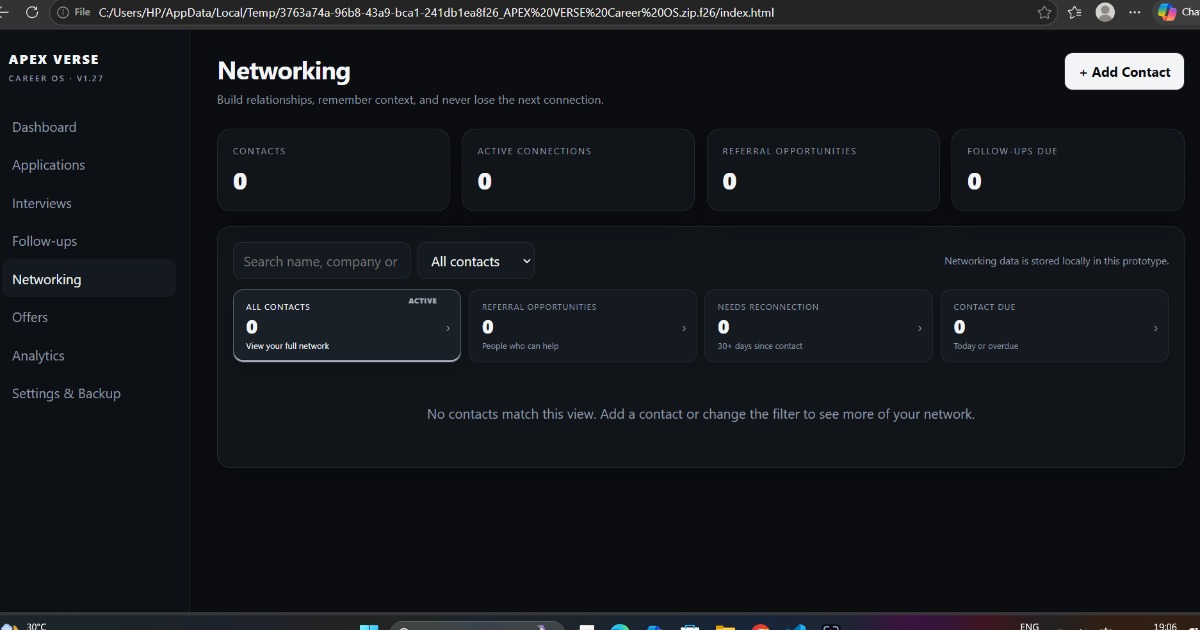This screenshot has width=1200, height=630.
Task: Click the Career OS V1.27 version label
Action: click(x=56, y=78)
